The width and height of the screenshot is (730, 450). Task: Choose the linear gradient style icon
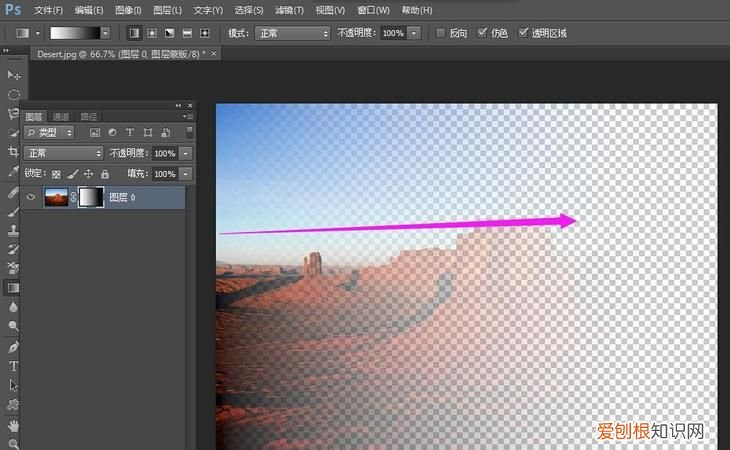(x=134, y=33)
